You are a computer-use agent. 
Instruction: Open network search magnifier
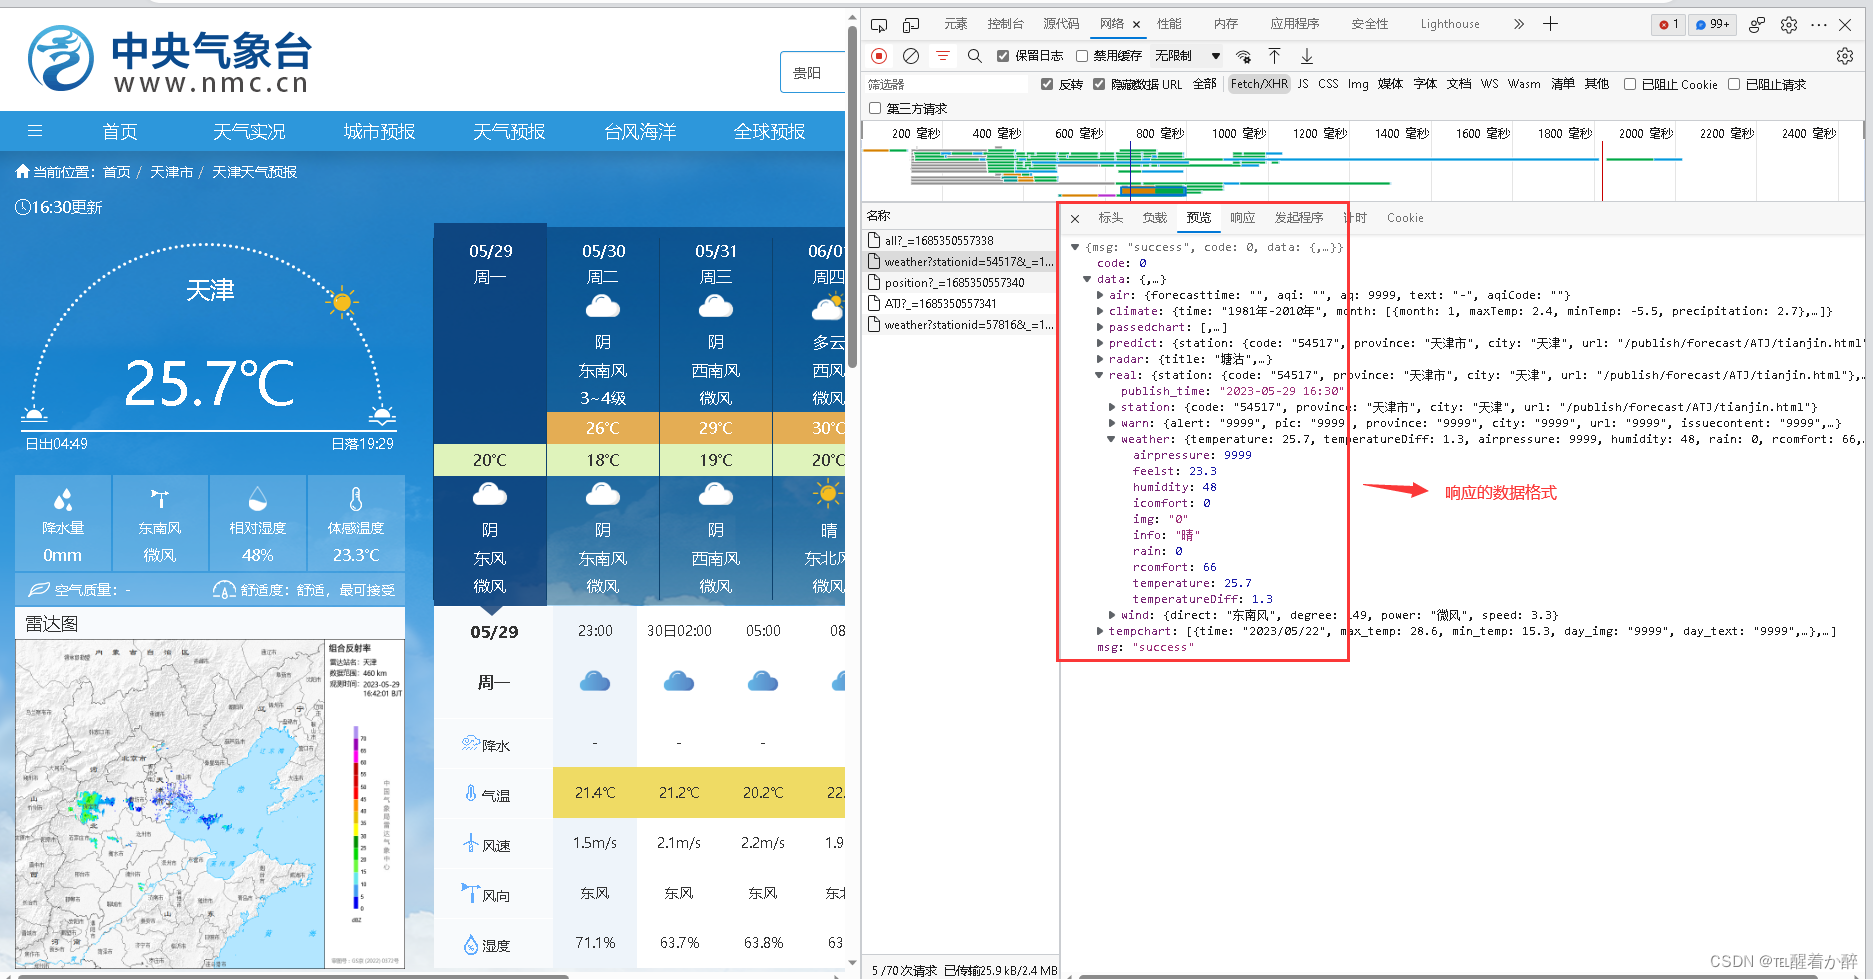[x=975, y=56]
